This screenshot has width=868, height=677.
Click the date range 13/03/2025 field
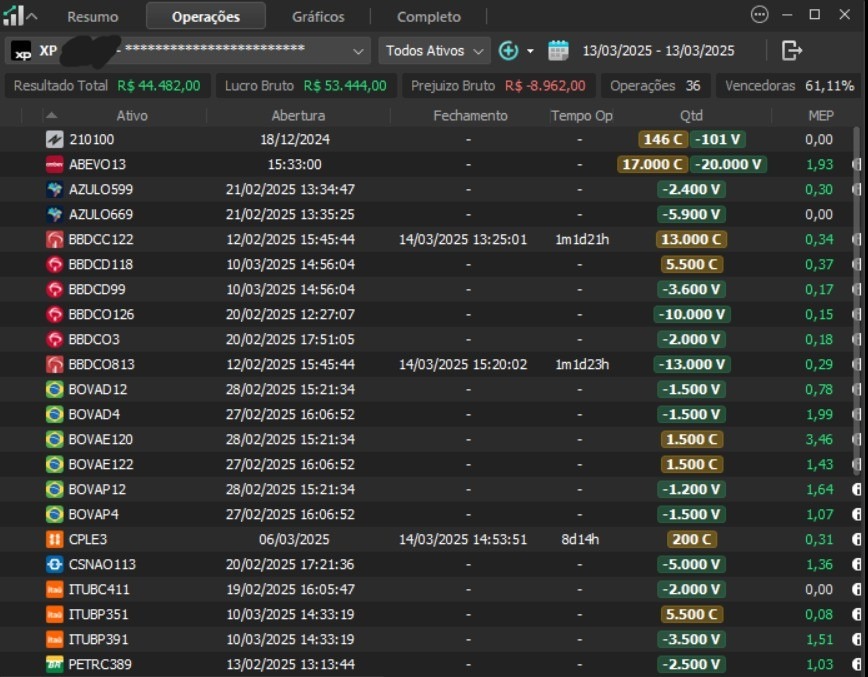click(x=658, y=51)
